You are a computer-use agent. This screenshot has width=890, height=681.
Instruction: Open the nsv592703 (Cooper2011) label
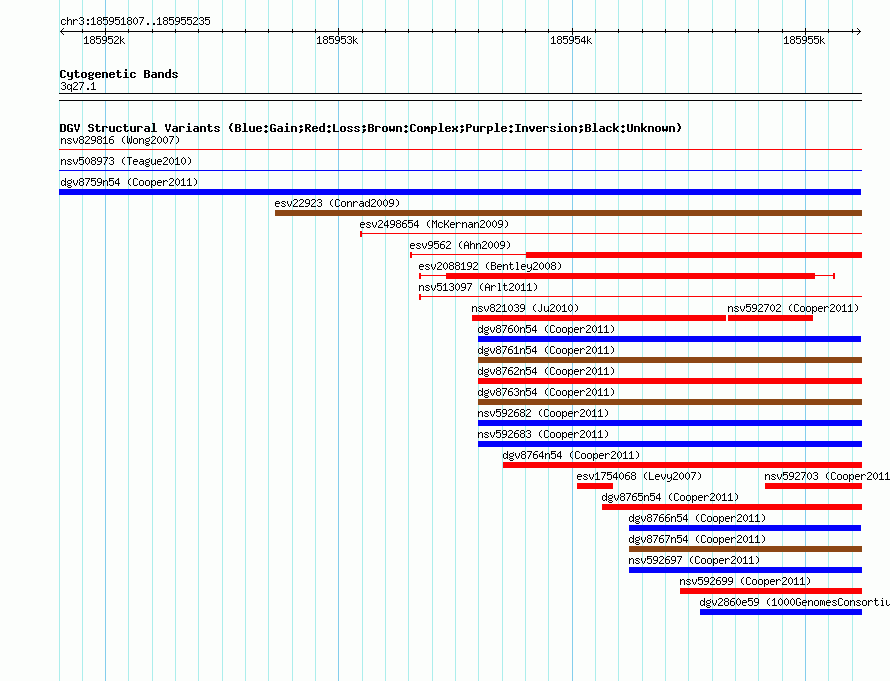(826, 476)
